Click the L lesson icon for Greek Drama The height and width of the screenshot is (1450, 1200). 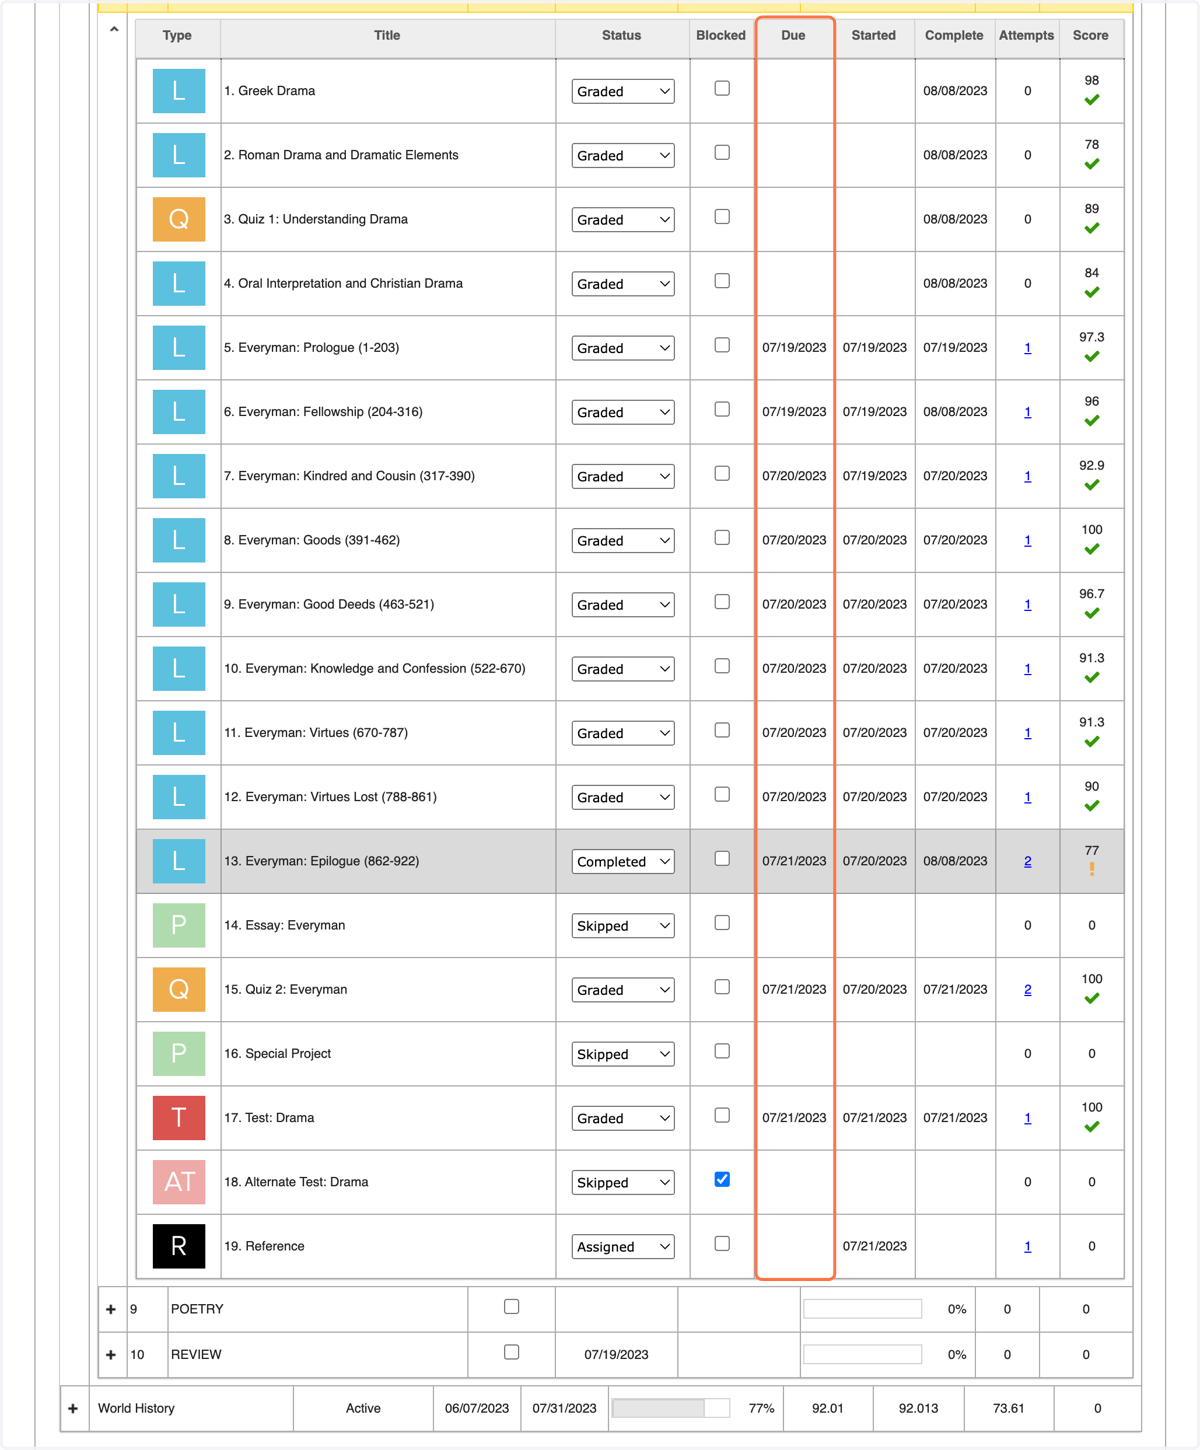click(x=179, y=91)
